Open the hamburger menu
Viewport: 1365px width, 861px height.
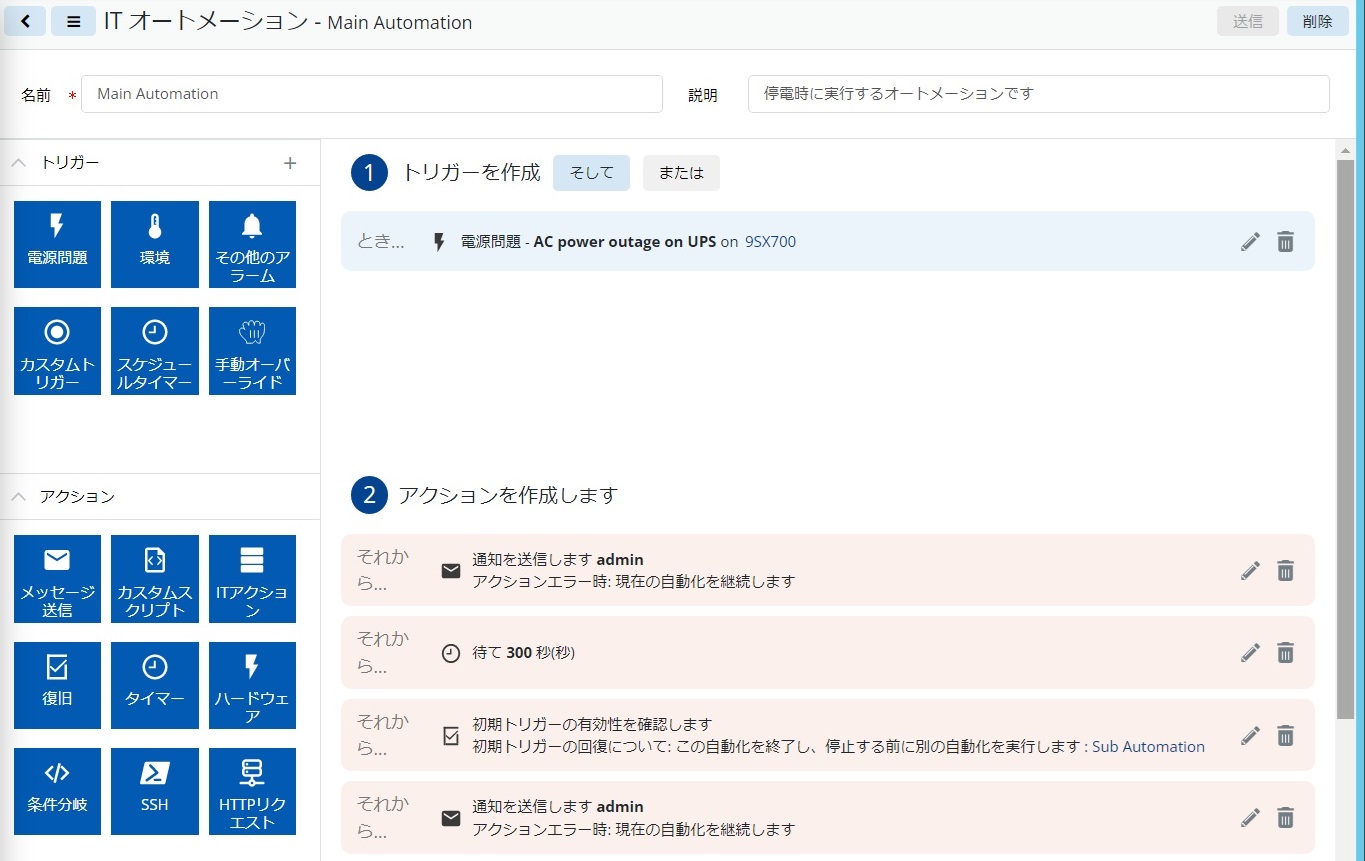click(73, 21)
